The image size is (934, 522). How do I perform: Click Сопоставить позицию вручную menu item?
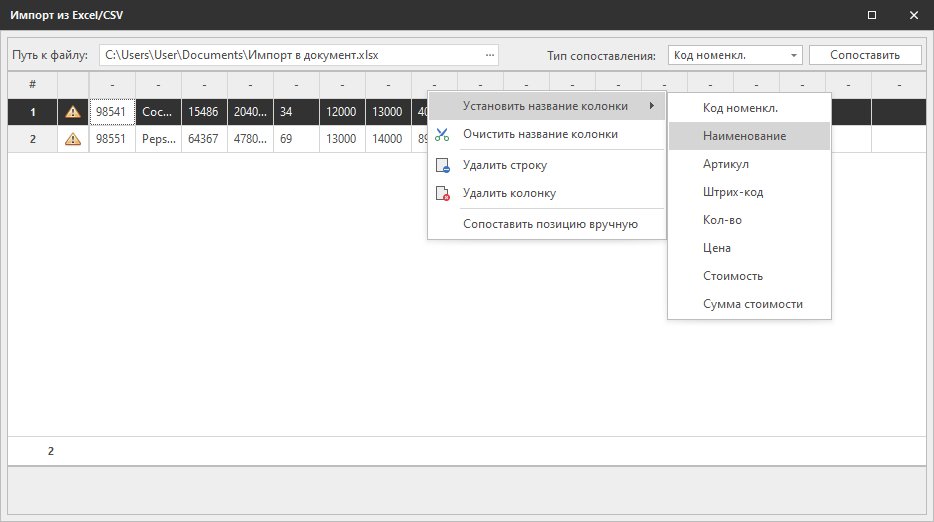coord(550,224)
